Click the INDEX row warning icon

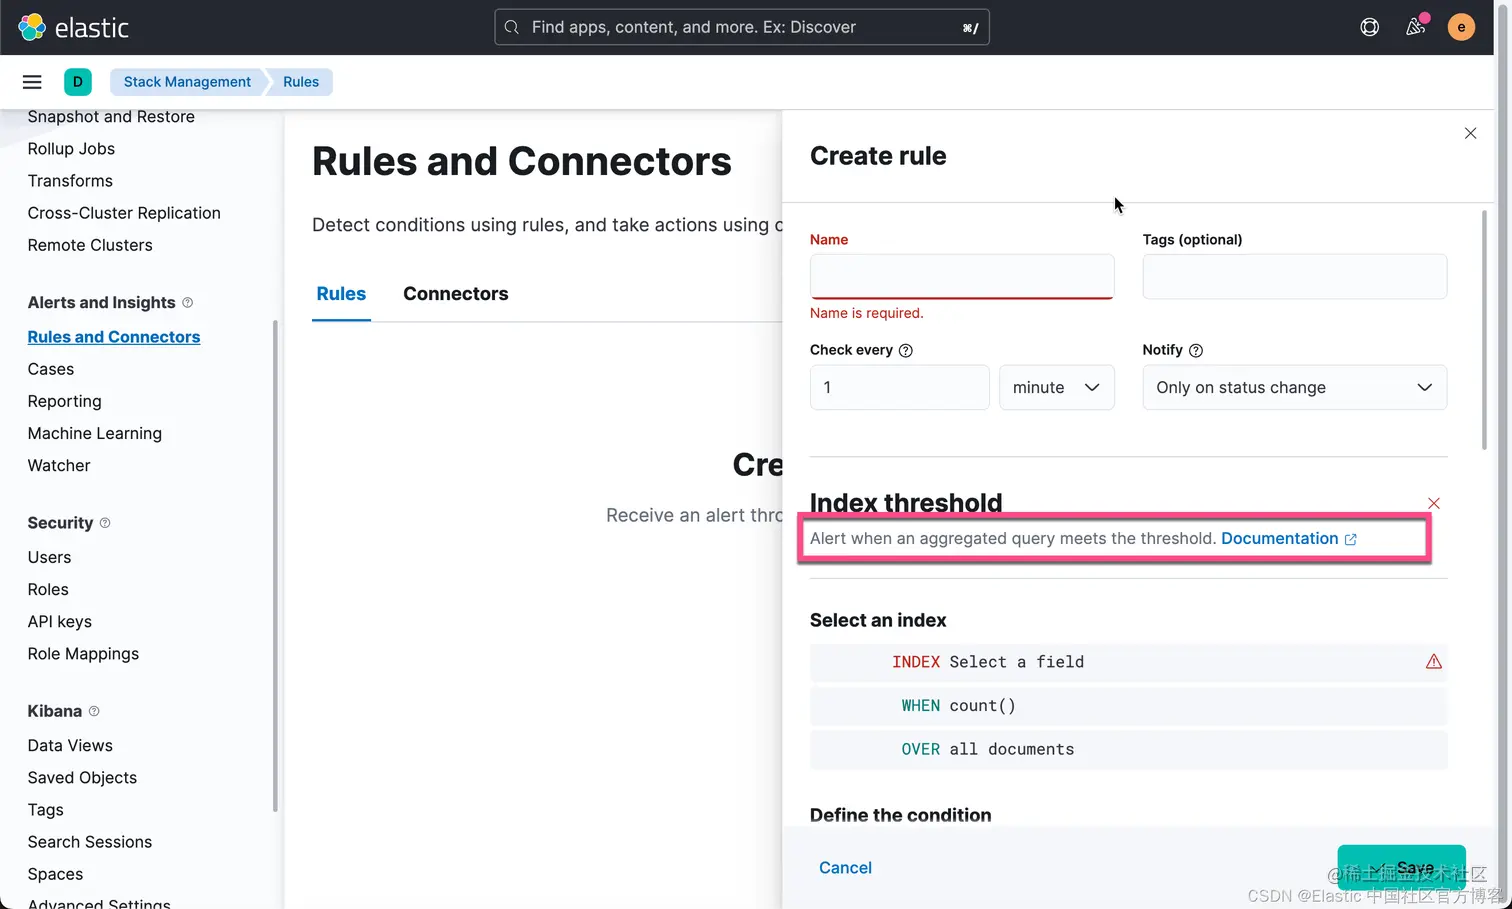(x=1434, y=661)
